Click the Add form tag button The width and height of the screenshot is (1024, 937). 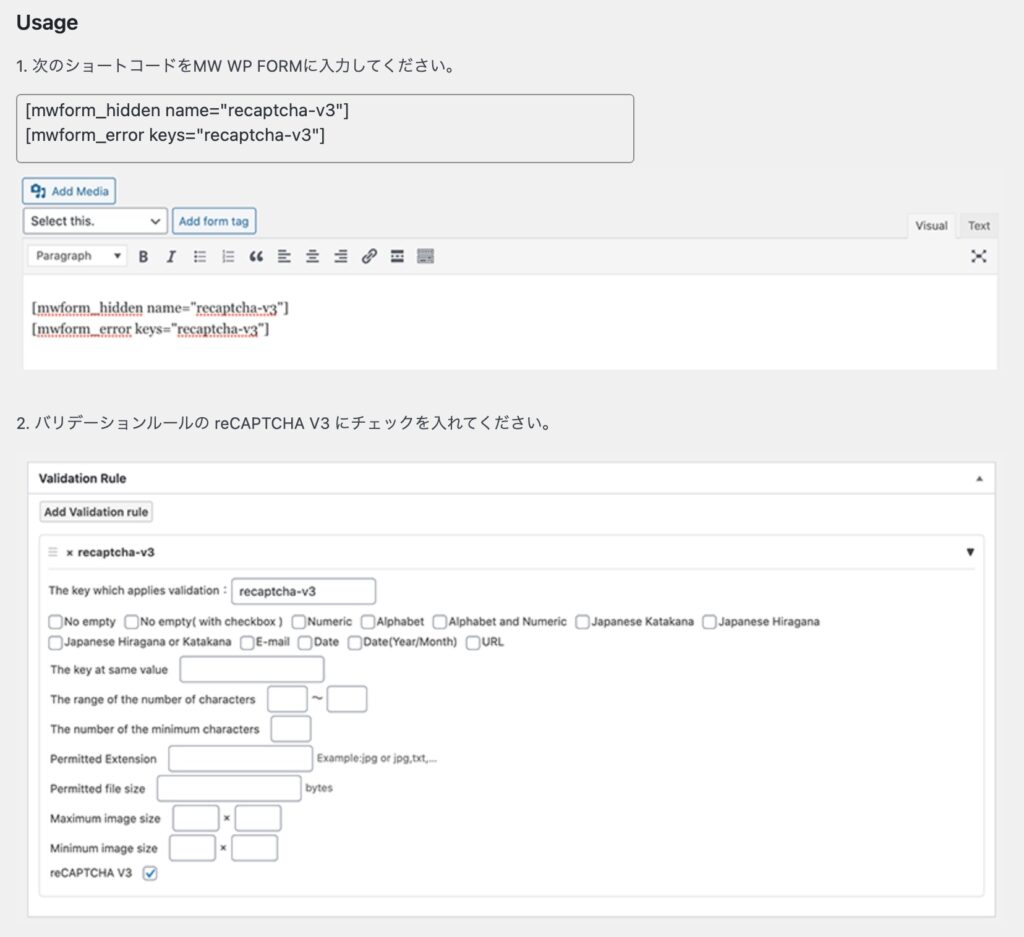(214, 221)
